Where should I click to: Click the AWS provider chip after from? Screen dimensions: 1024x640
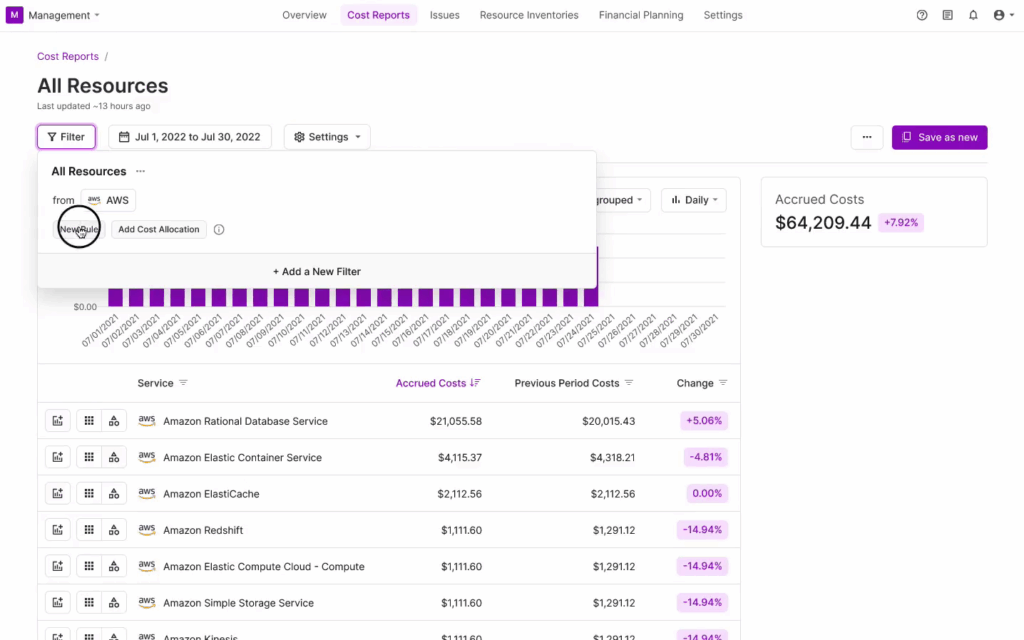[x=108, y=200]
